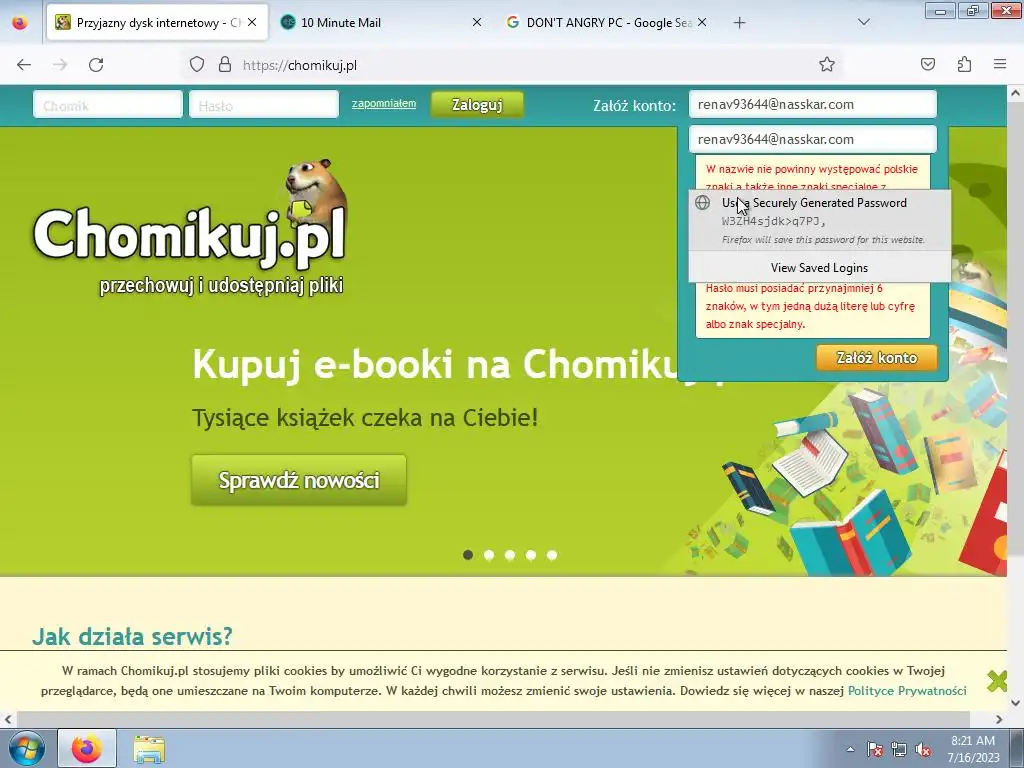Close the 10 Minute Mail tab
Screen dimensions: 1024x768
477,22
